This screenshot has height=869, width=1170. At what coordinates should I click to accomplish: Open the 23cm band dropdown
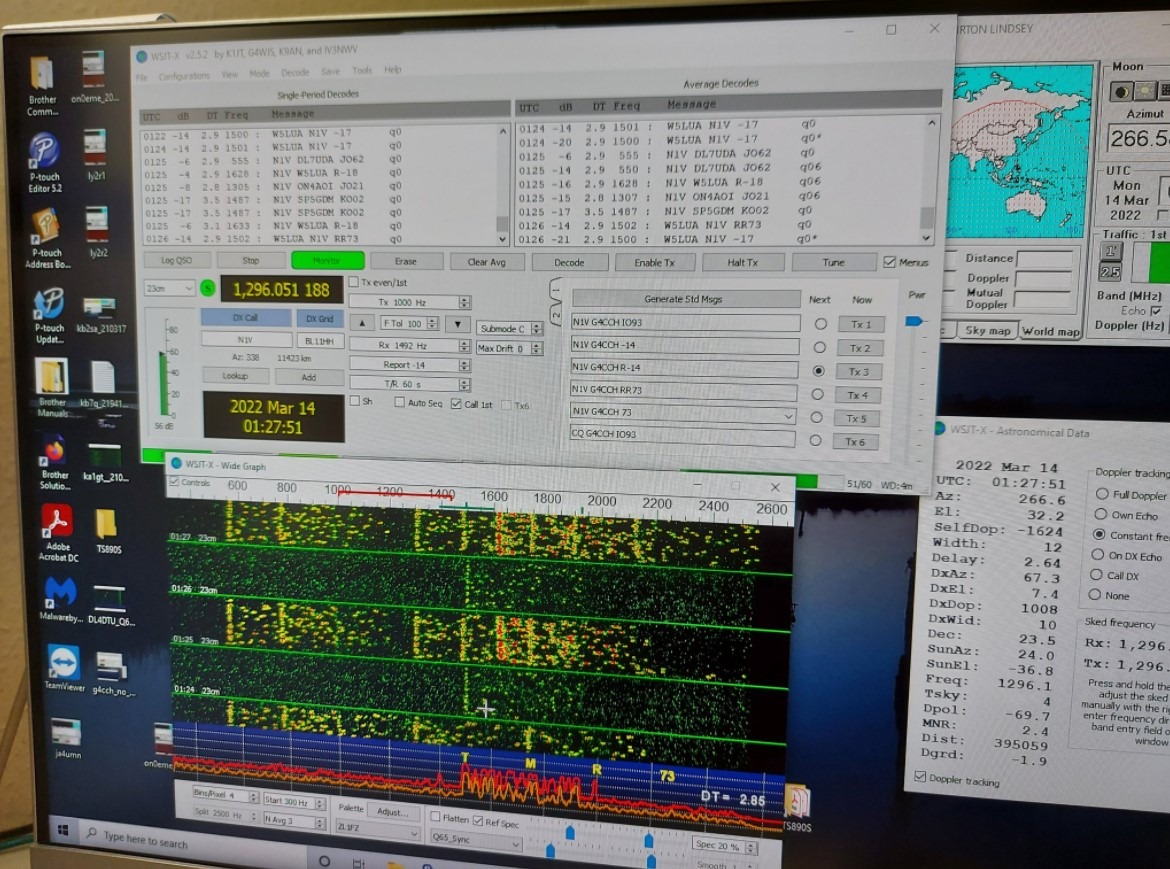(169, 288)
